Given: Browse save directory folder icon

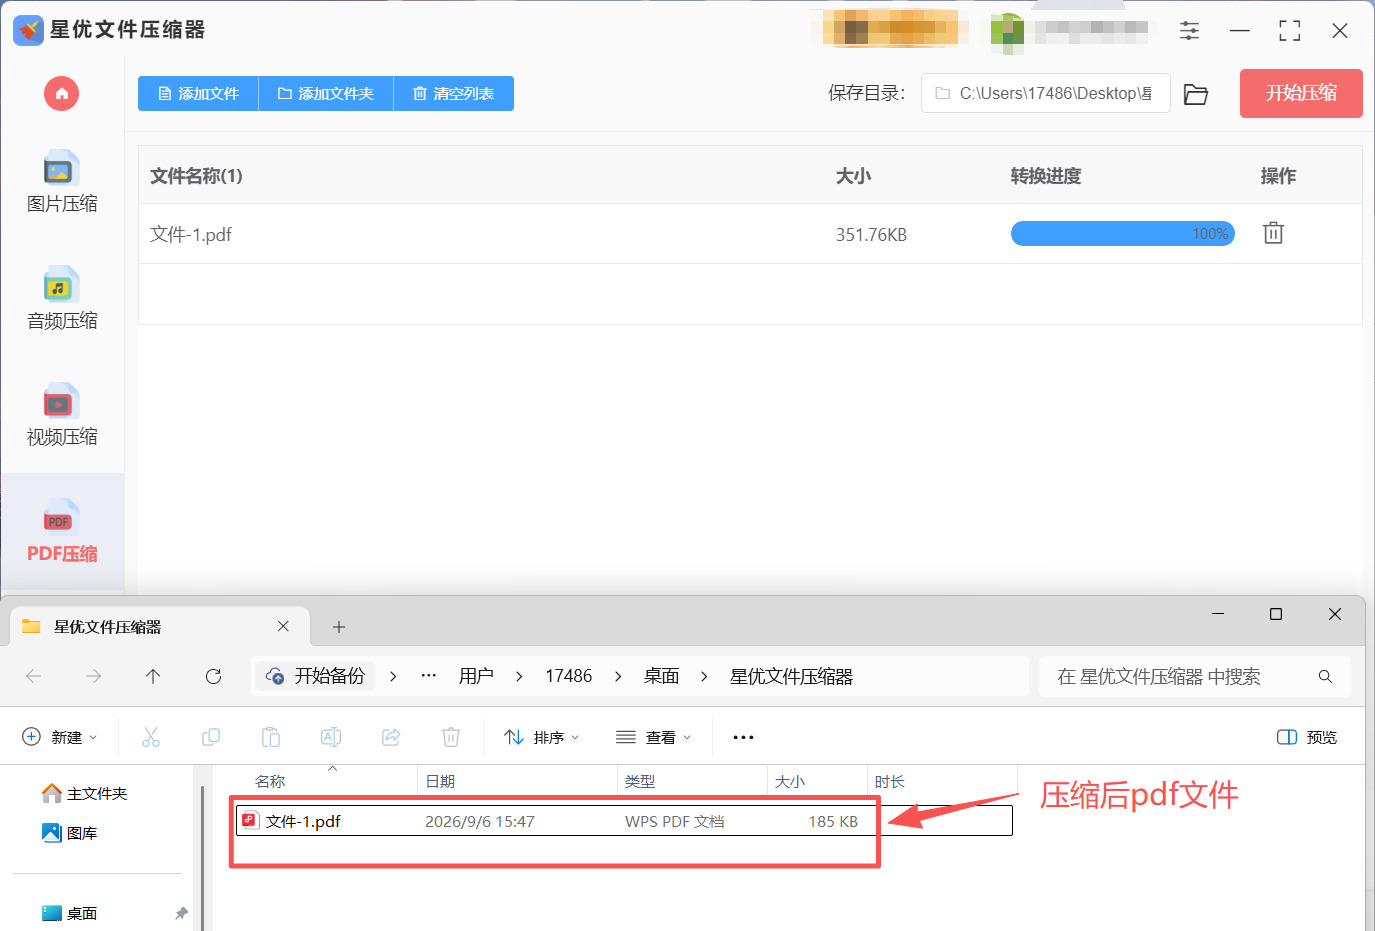Looking at the screenshot, I should pyautogui.click(x=1196, y=94).
